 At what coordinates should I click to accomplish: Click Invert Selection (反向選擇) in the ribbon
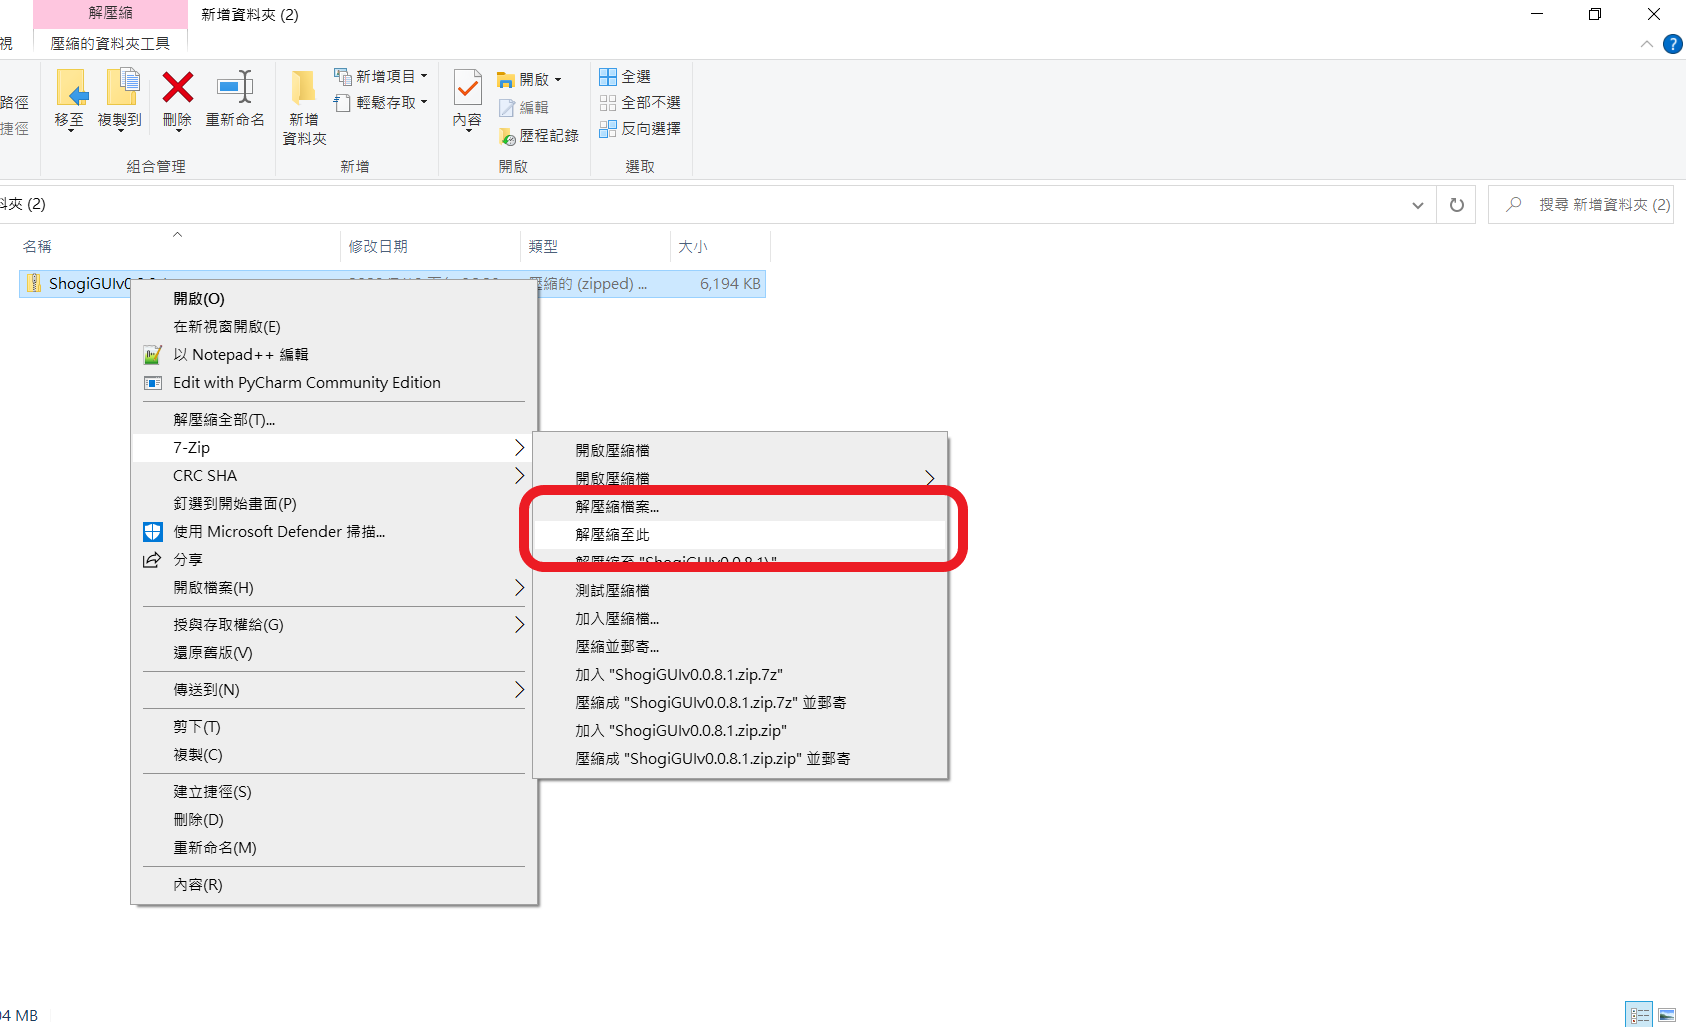[x=640, y=128]
